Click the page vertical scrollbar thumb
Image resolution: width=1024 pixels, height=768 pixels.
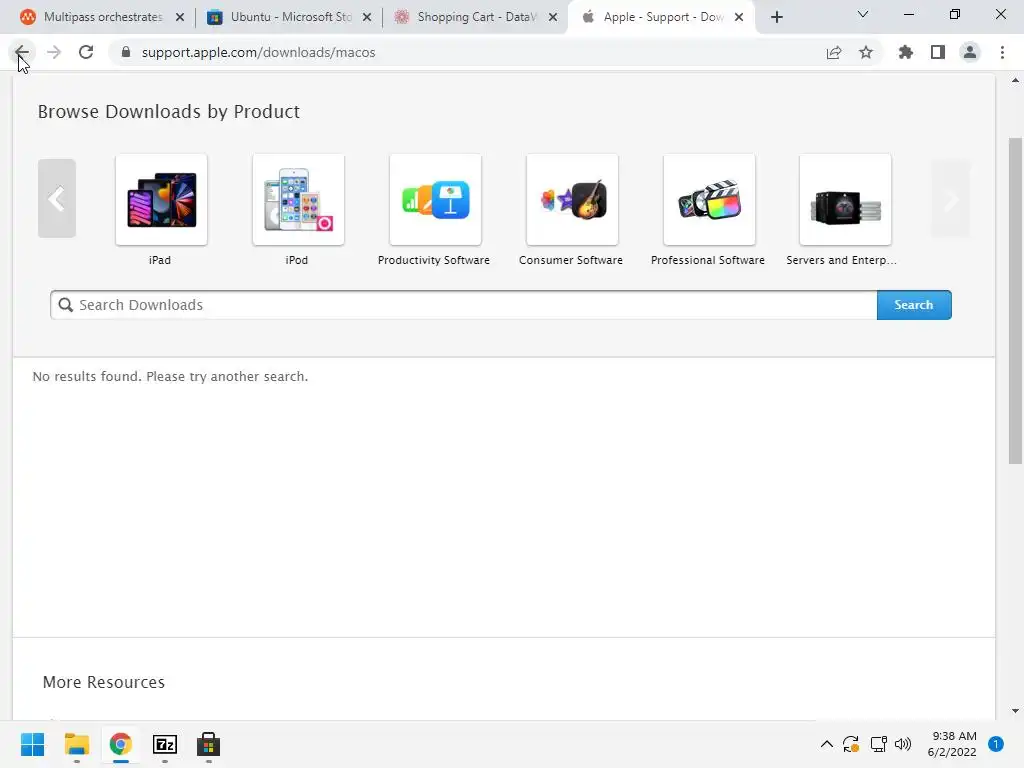(x=1015, y=300)
